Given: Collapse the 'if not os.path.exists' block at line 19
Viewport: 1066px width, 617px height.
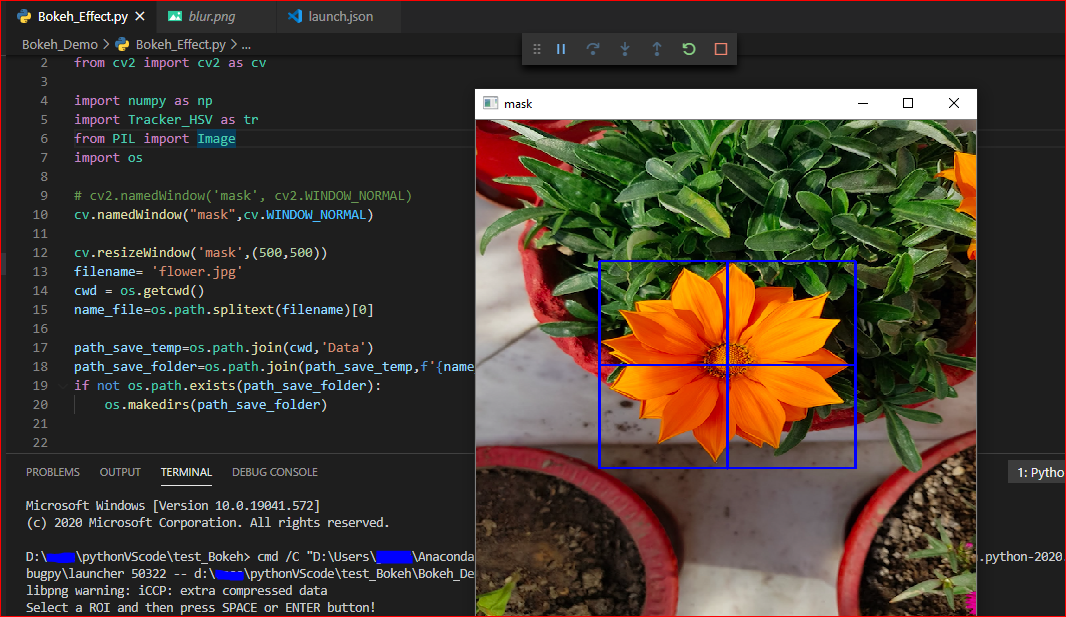Looking at the screenshot, I should (x=62, y=385).
